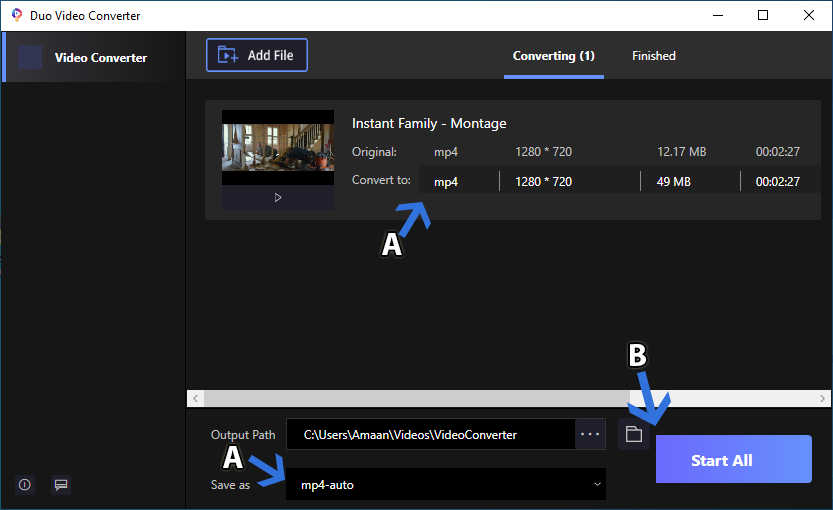Click the Add File icon glyph
The height and width of the screenshot is (510, 833).
(228, 55)
